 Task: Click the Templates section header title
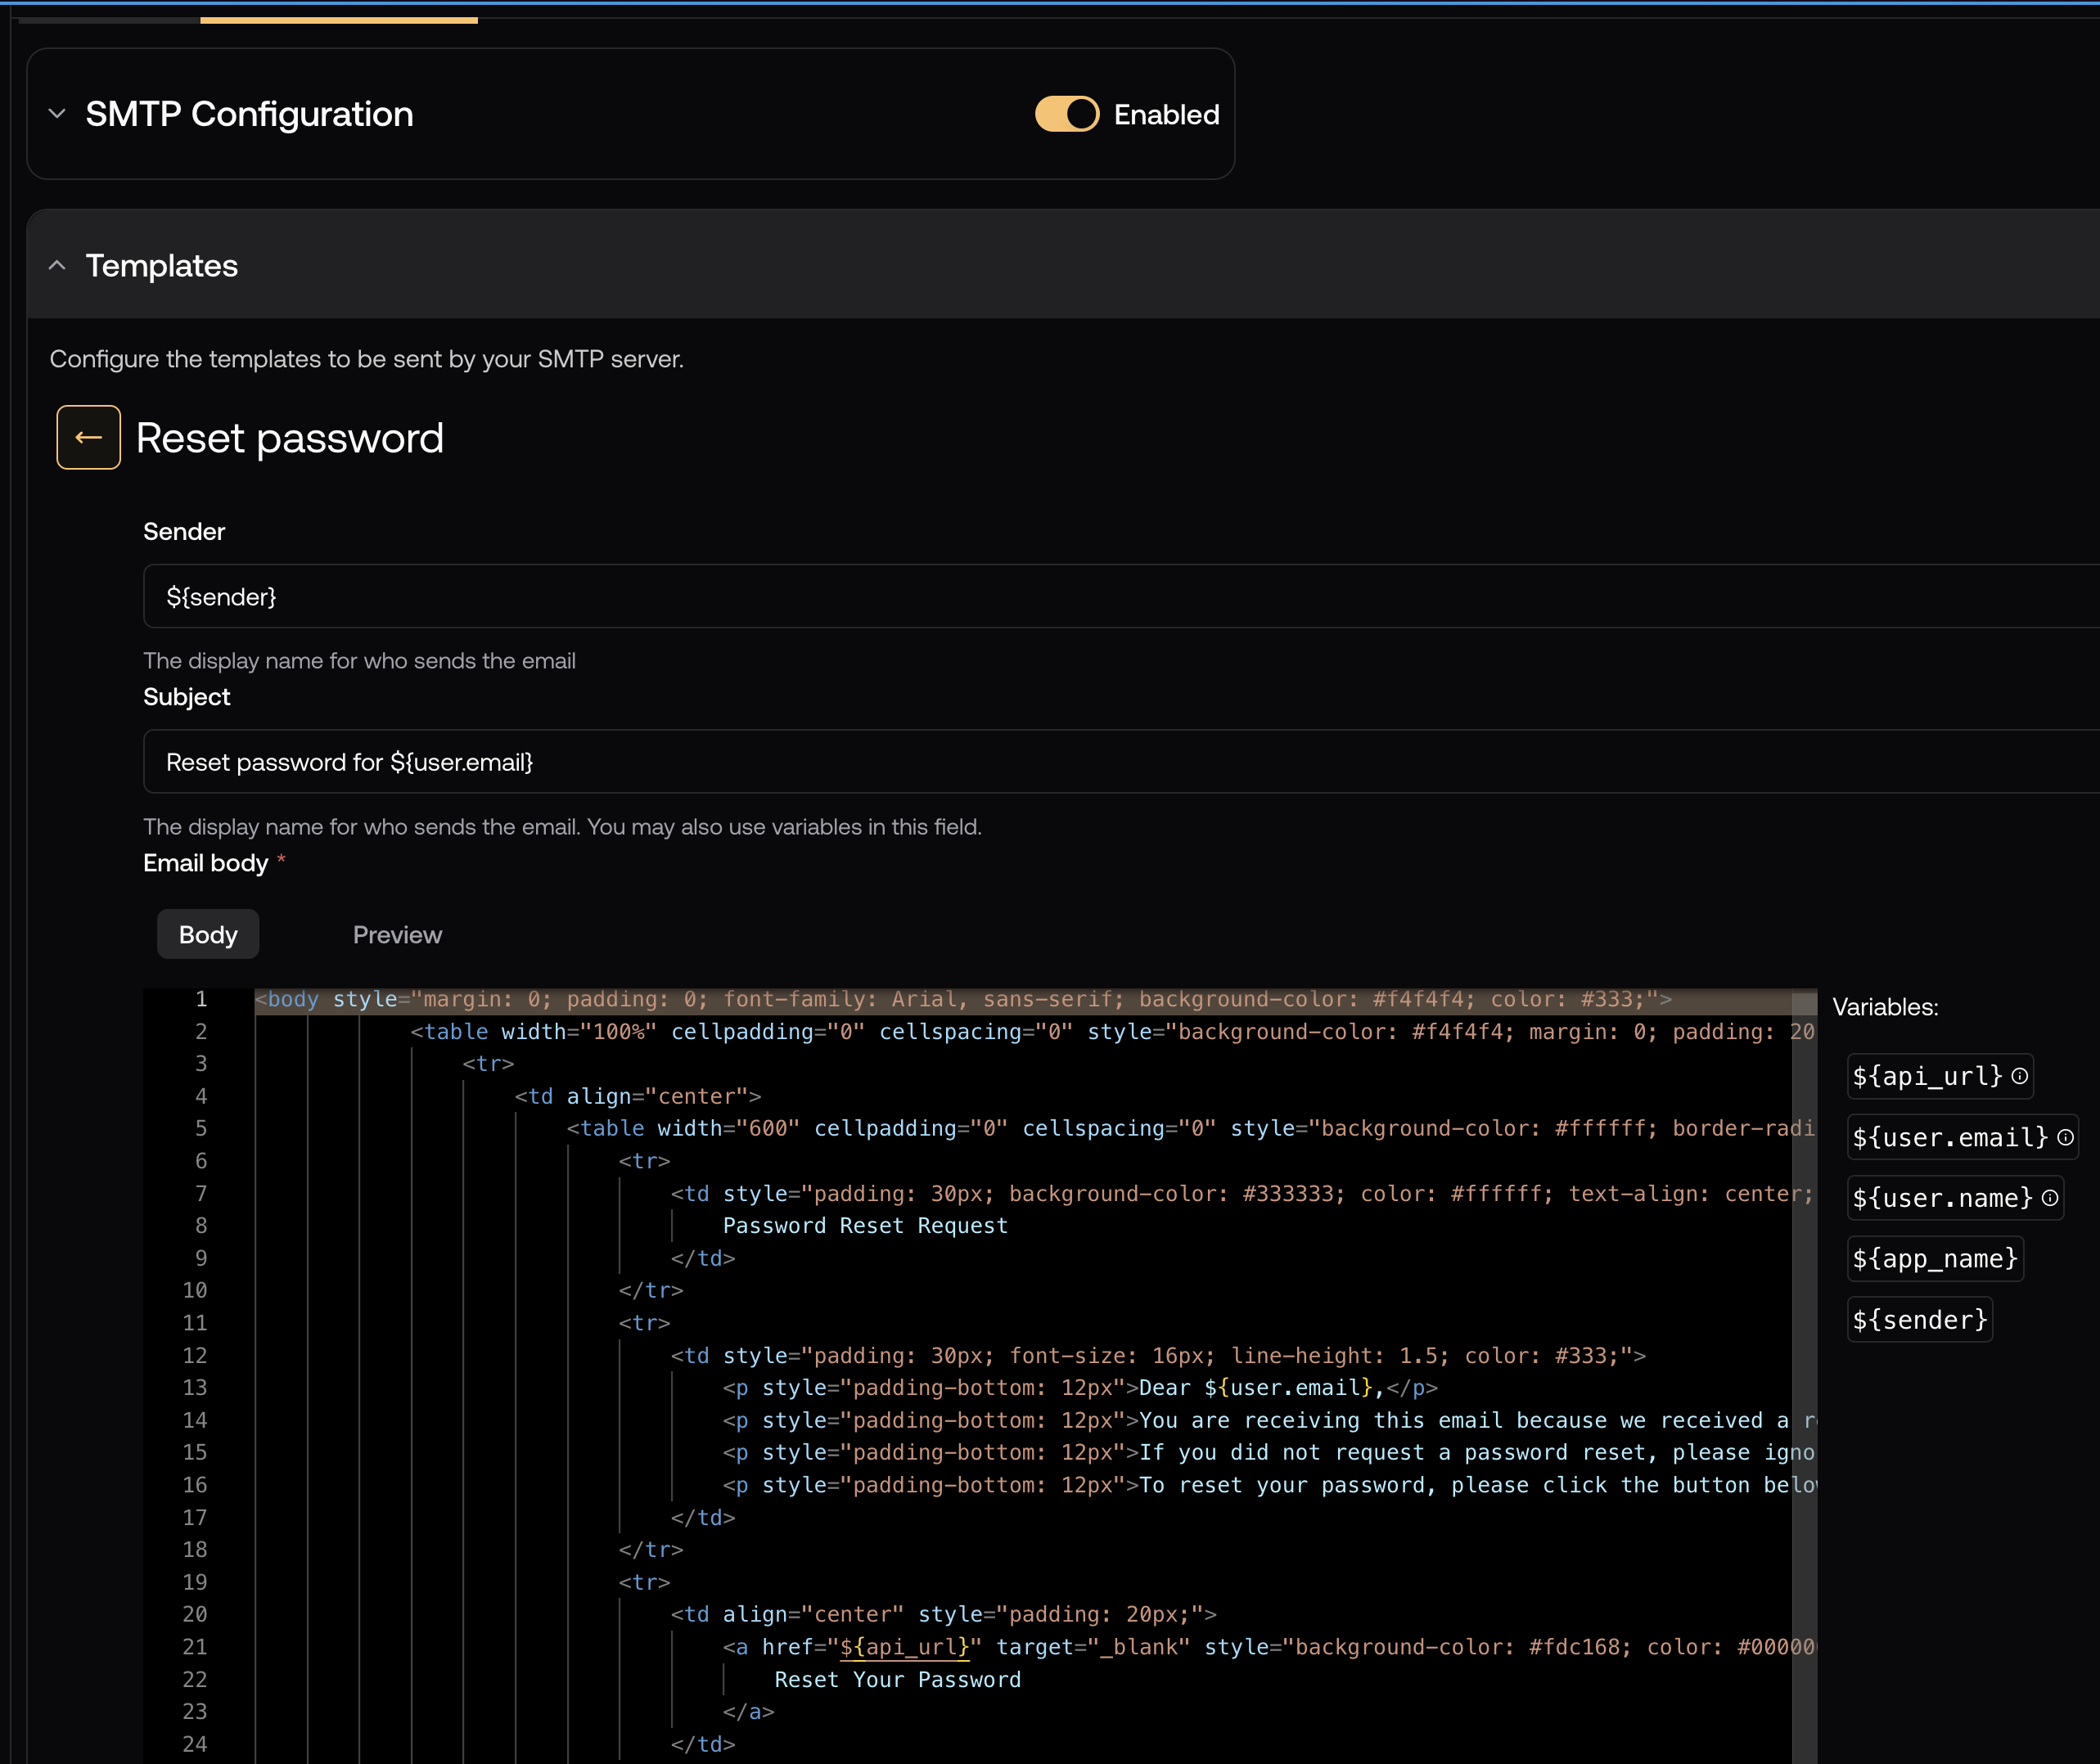coord(162,265)
